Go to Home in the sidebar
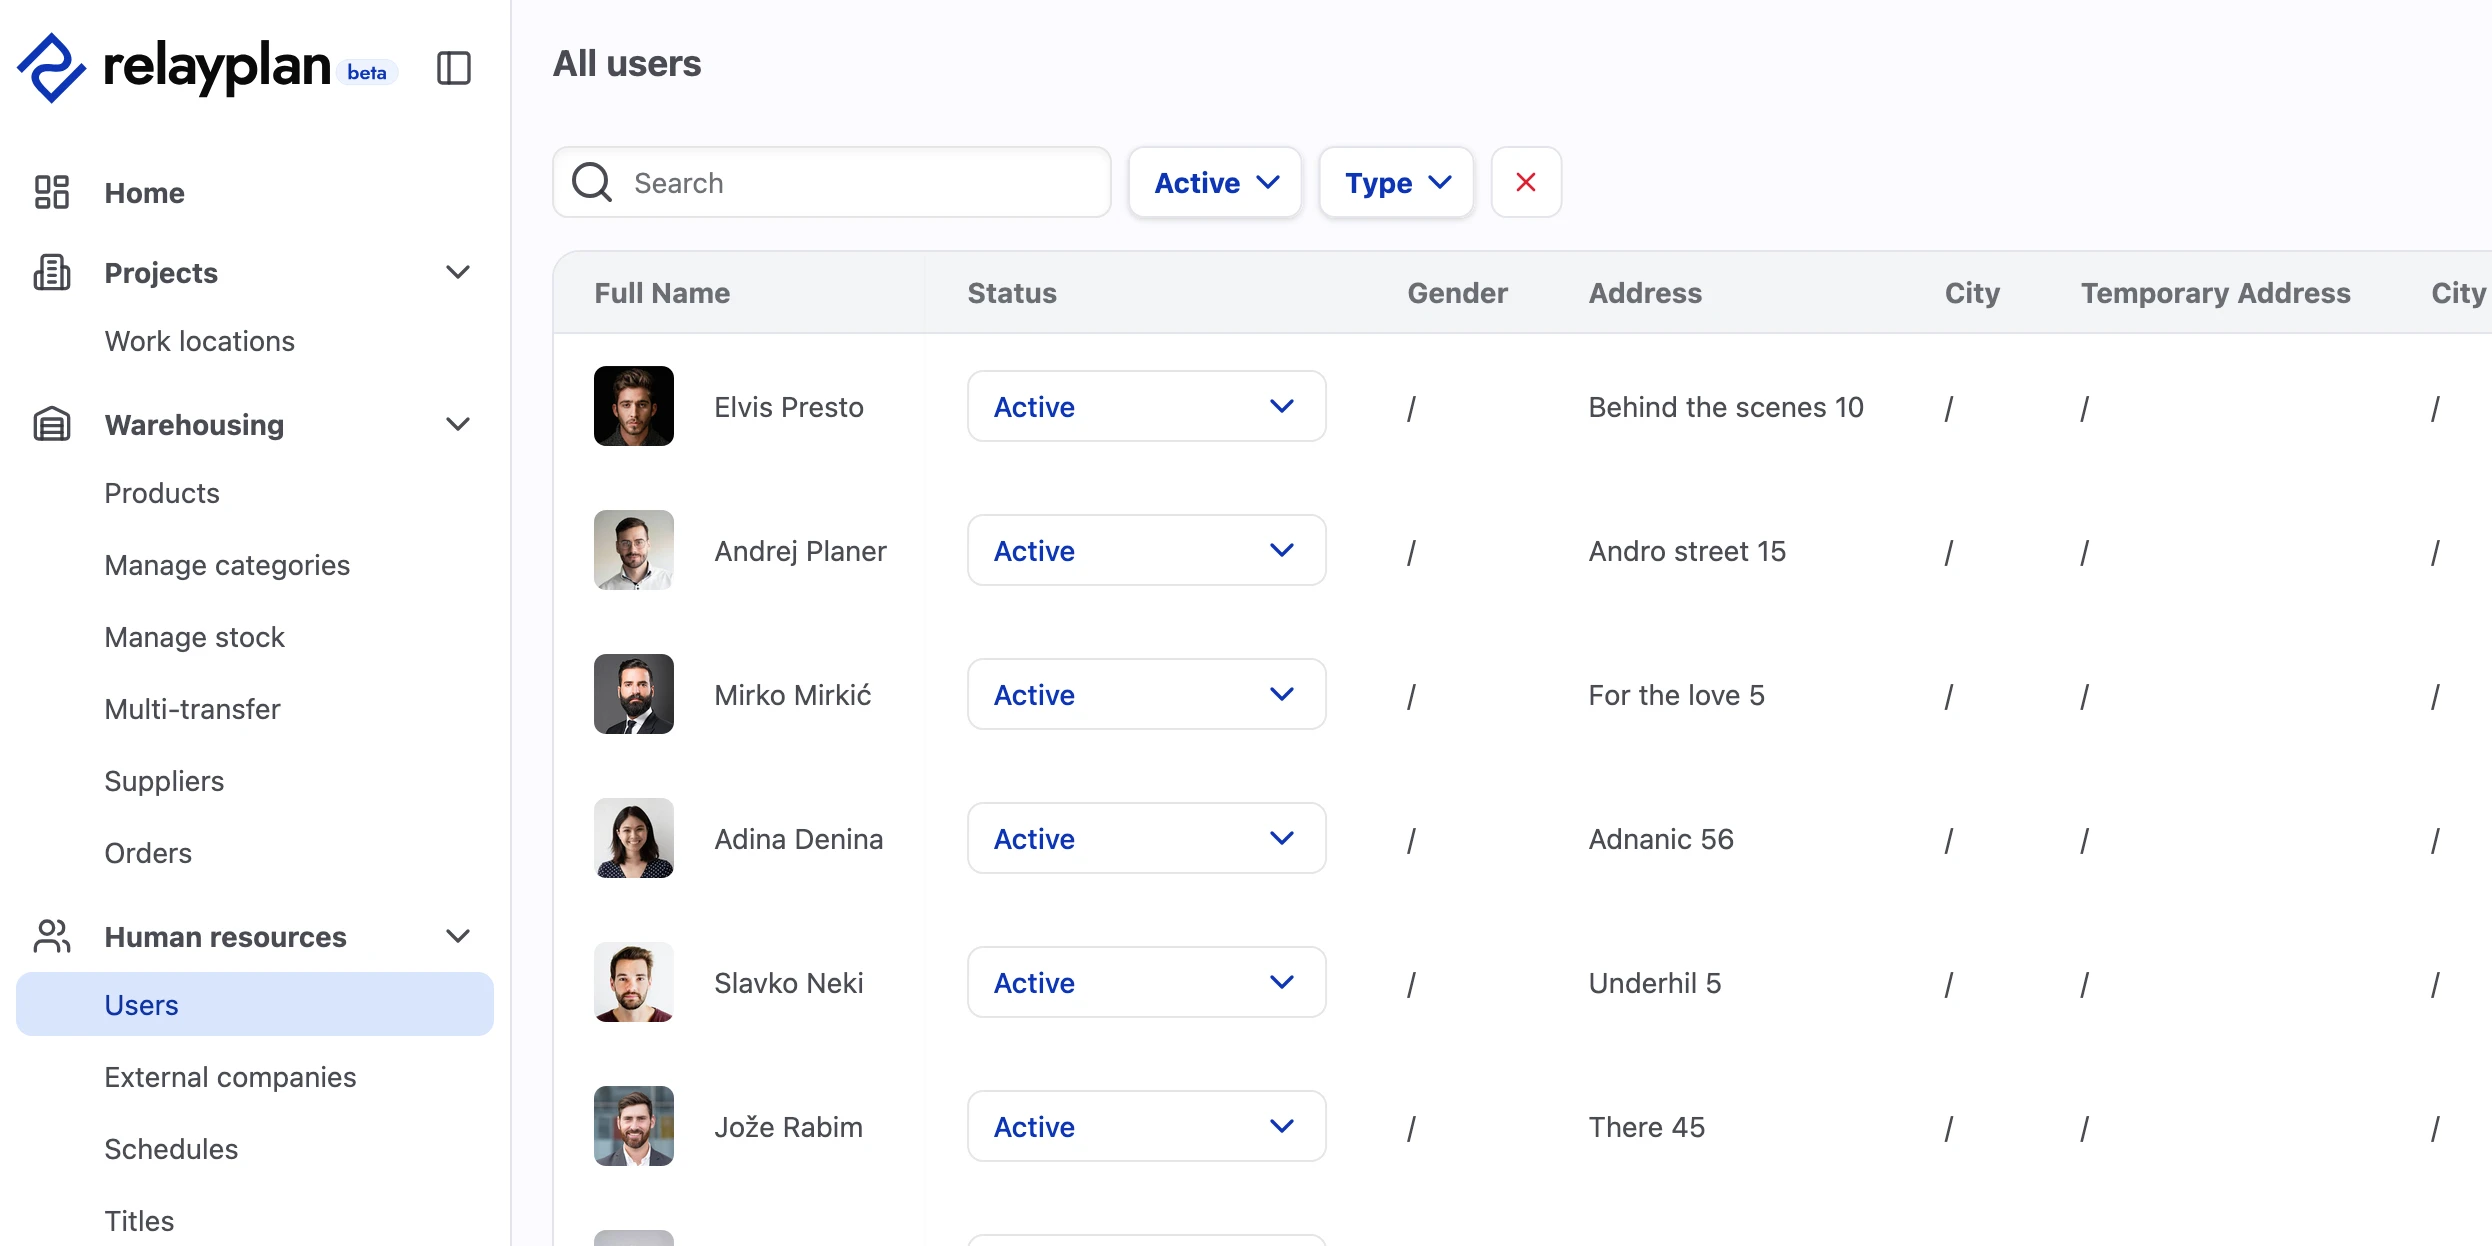 tap(145, 192)
